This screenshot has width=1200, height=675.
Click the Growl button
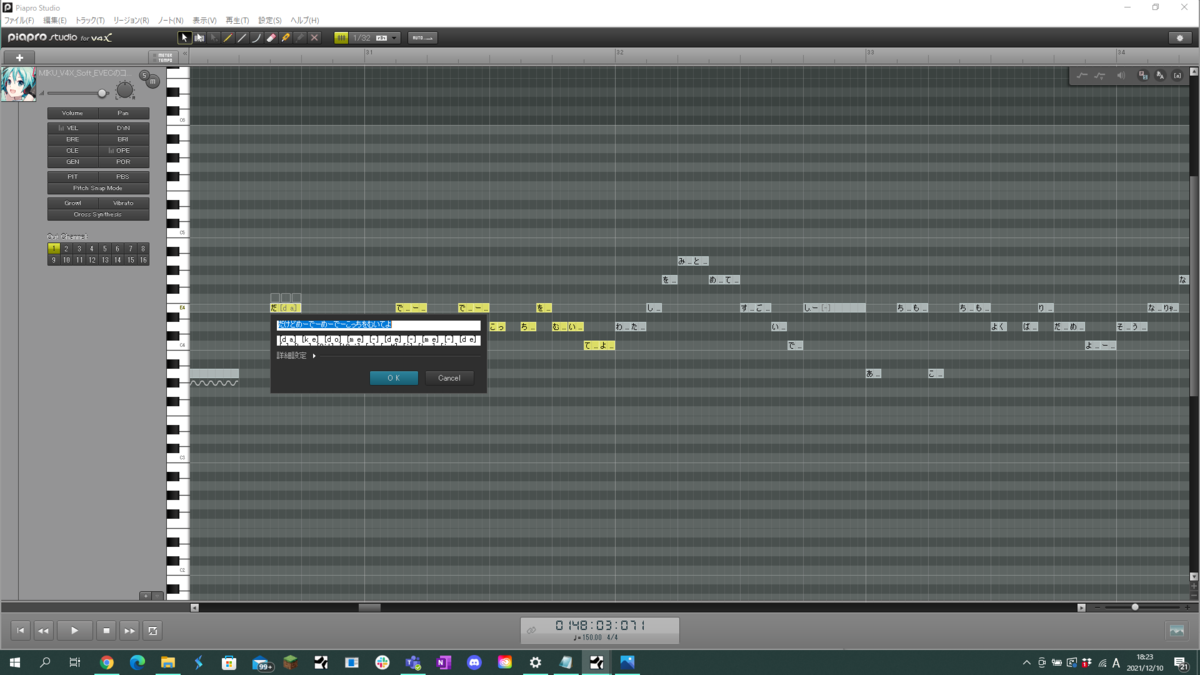(x=73, y=203)
